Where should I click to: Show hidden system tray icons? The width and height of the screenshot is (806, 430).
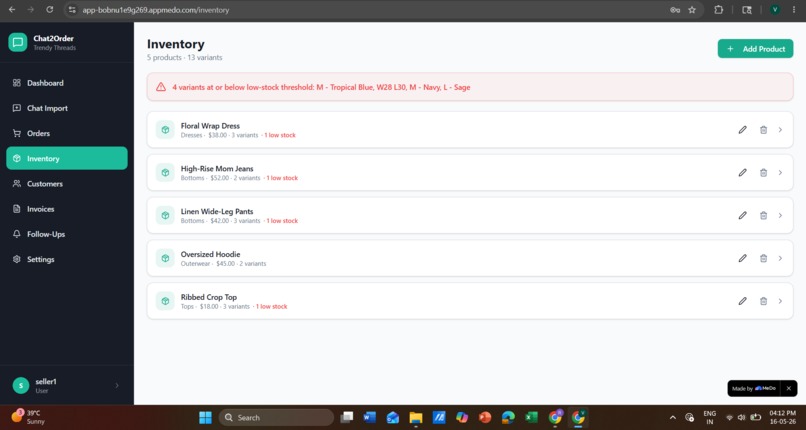672,417
